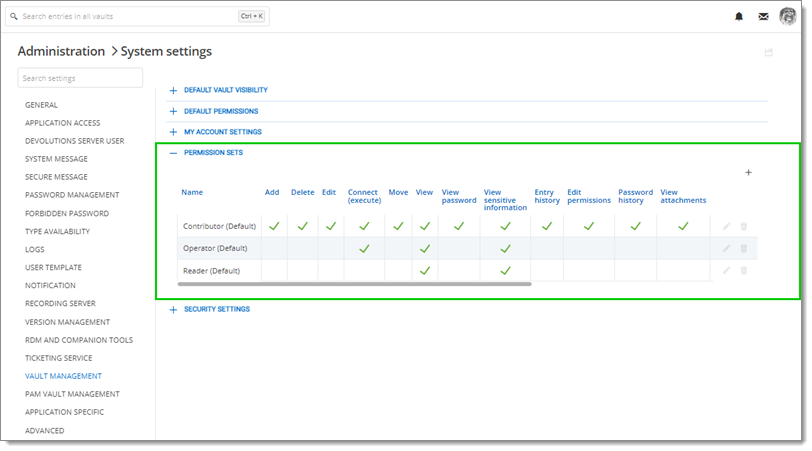812x451 pixels.
Task: Open the notifications bell icon
Action: [x=739, y=17]
